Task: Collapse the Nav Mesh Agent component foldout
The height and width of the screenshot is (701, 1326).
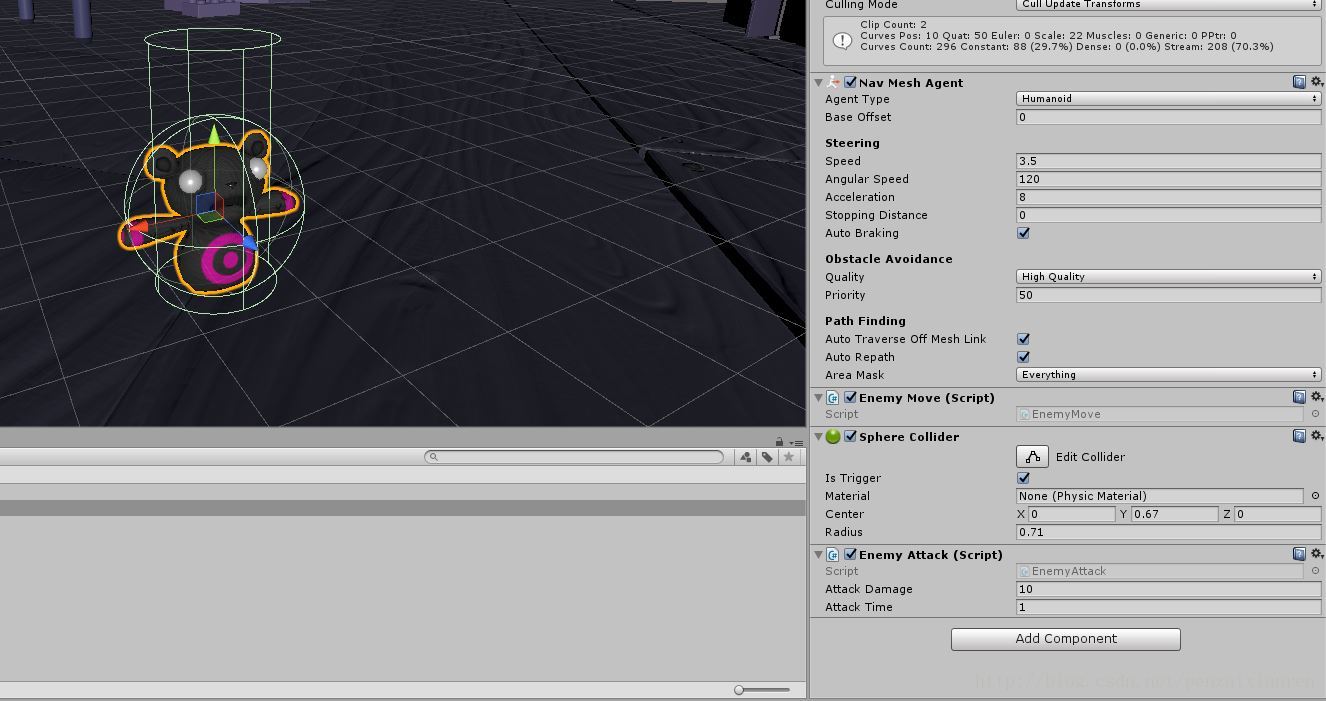Action: point(818,82)
